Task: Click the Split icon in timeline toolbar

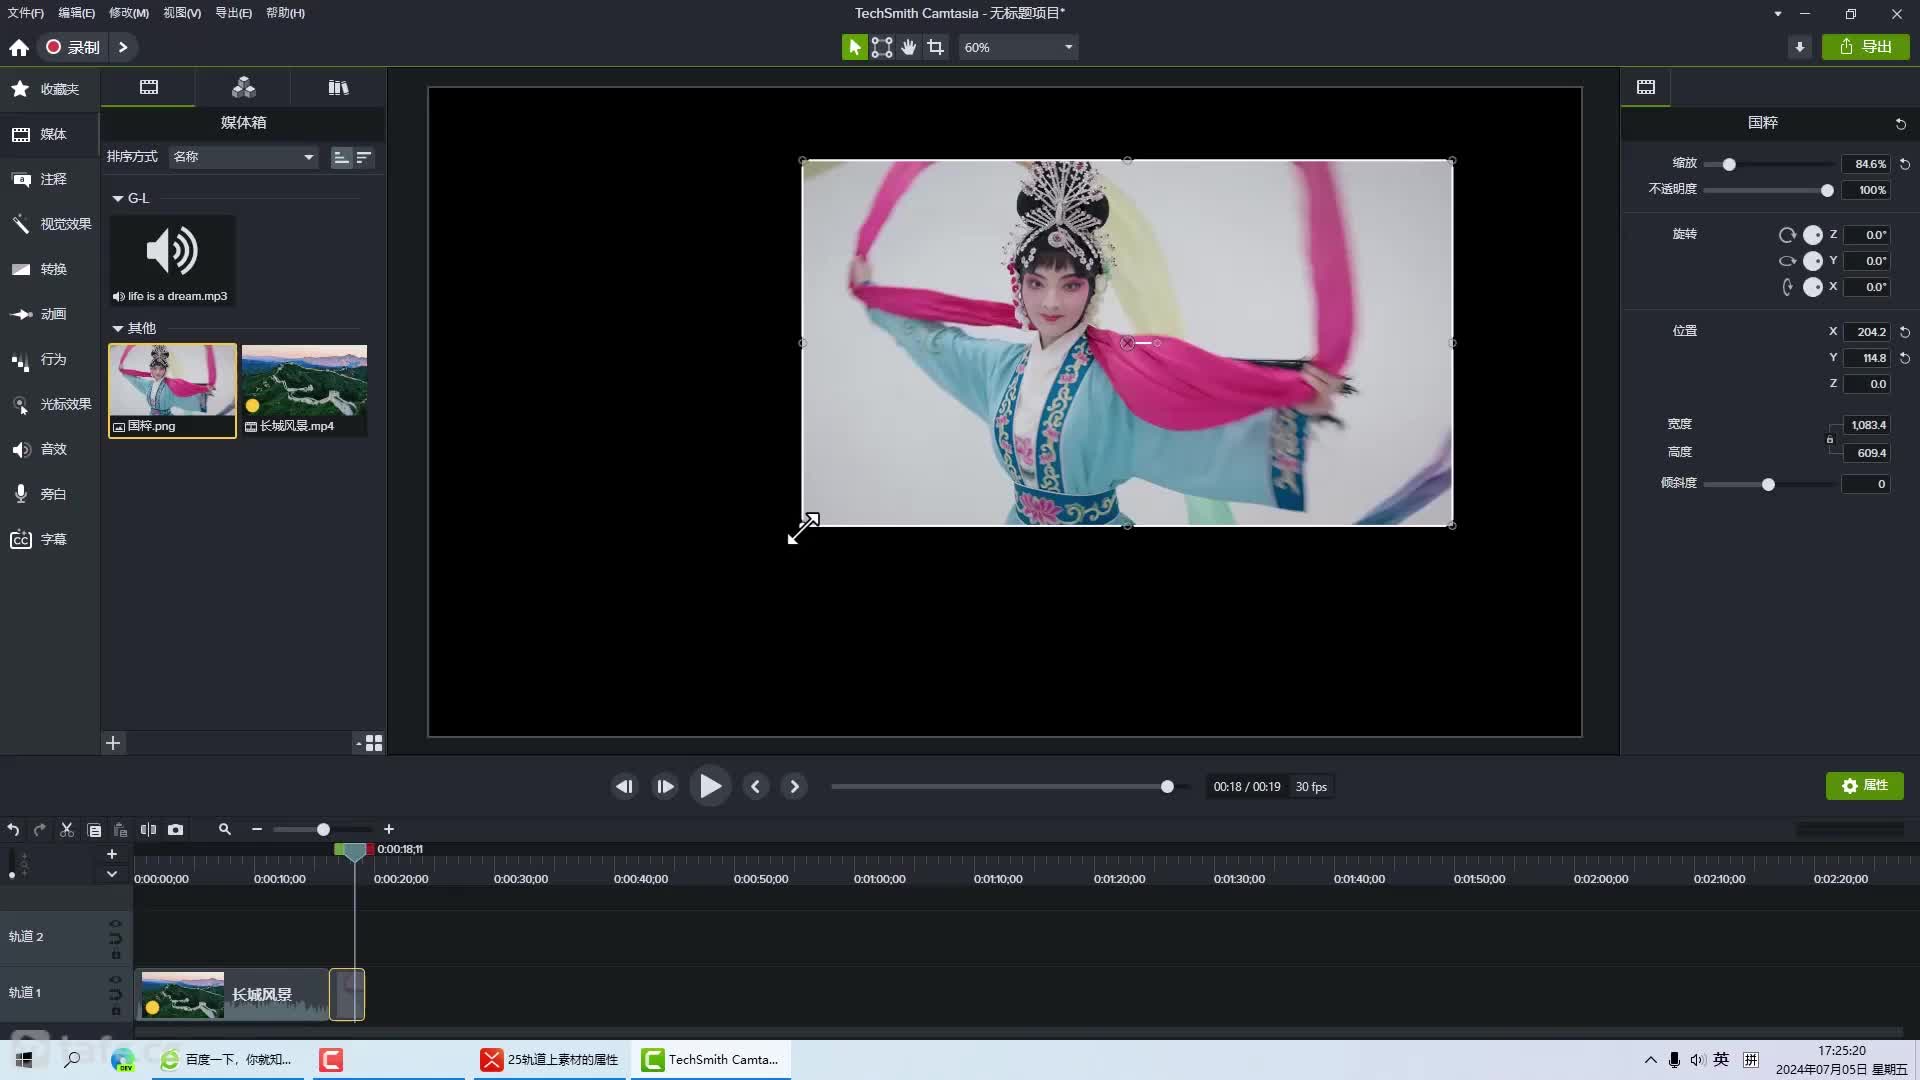Action: pos(148,829)
